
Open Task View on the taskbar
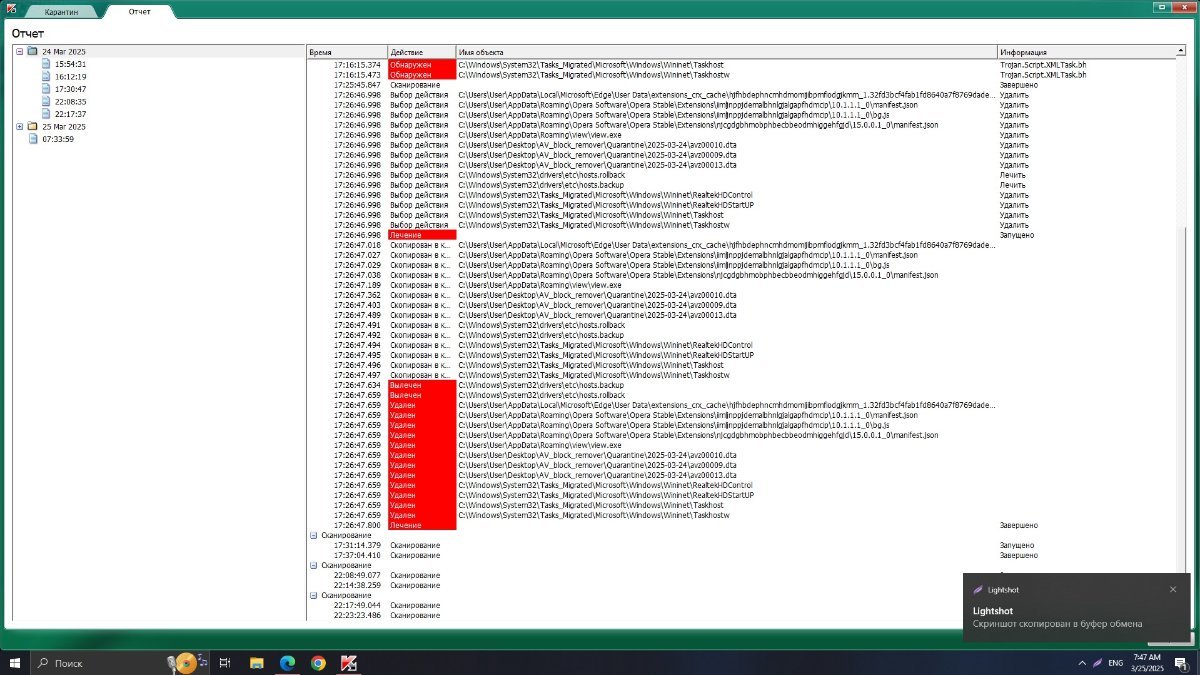click(x=226, y=662)
